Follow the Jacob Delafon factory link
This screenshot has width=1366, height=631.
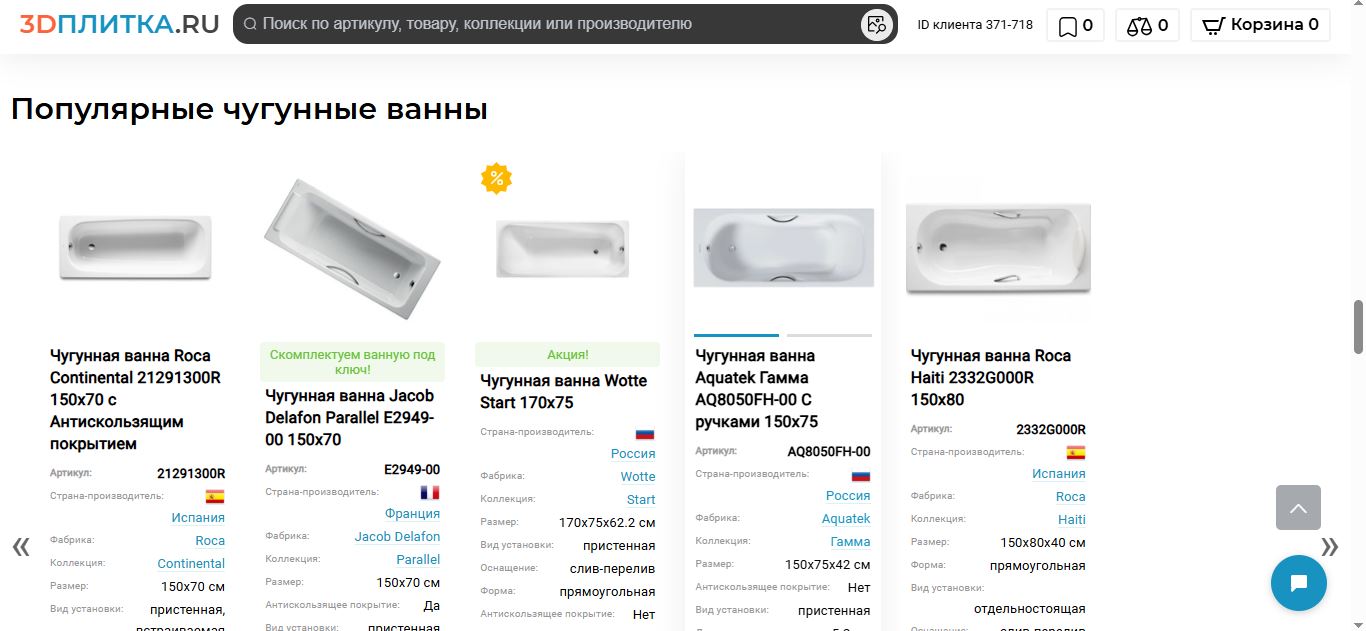pos(397,537)
